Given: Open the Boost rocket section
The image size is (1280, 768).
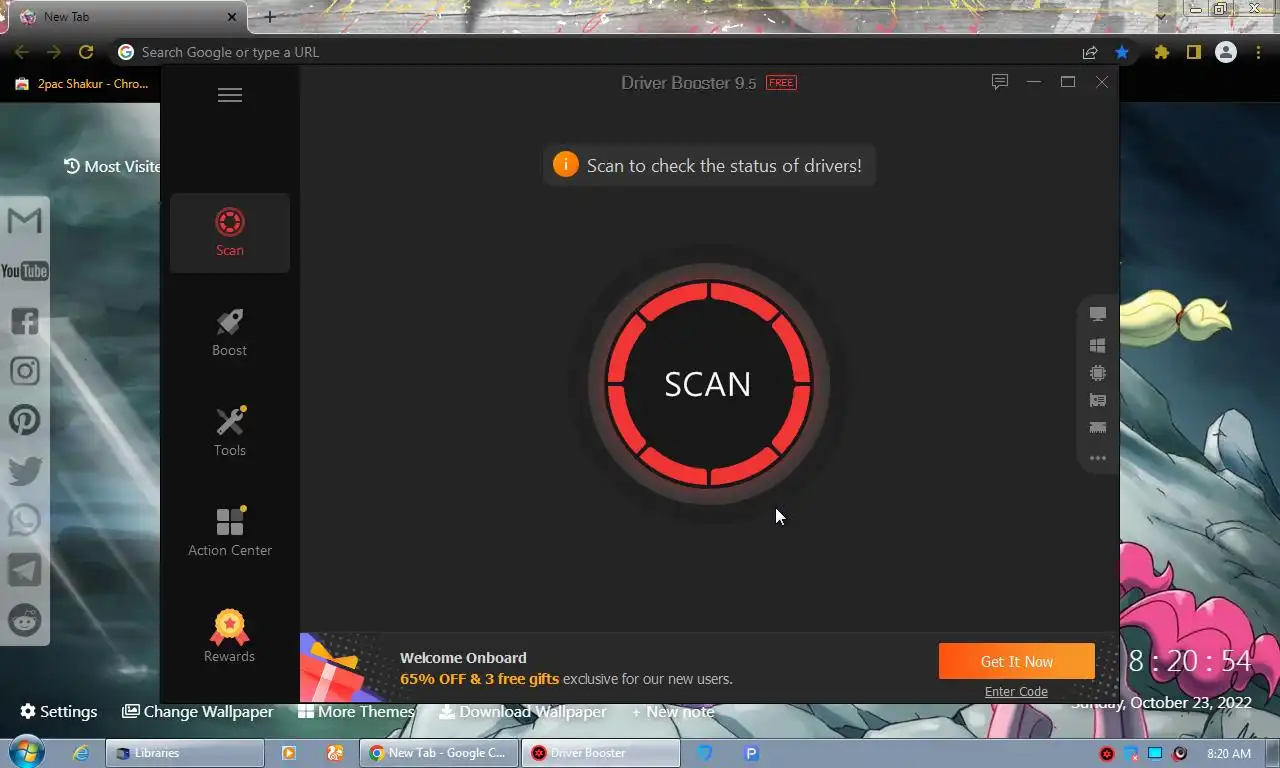Looking at the screenshot, I should click(x=230, y=333).
